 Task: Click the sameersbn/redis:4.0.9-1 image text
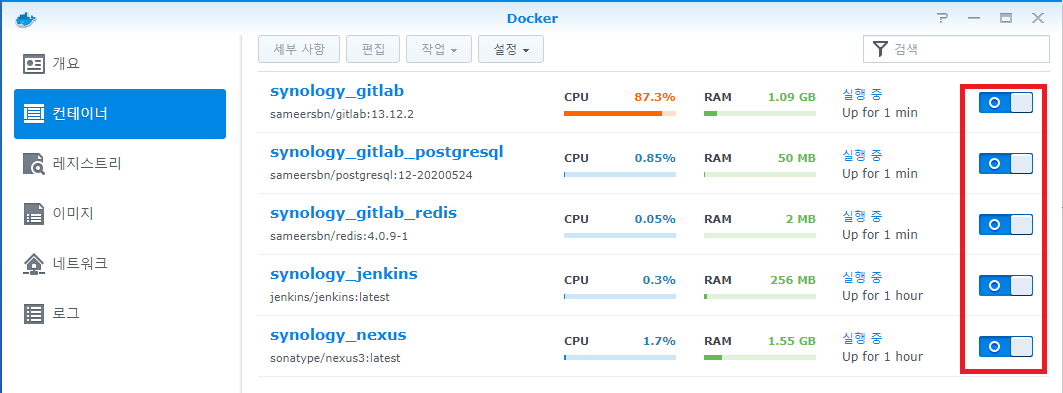[x=338, y=235]
